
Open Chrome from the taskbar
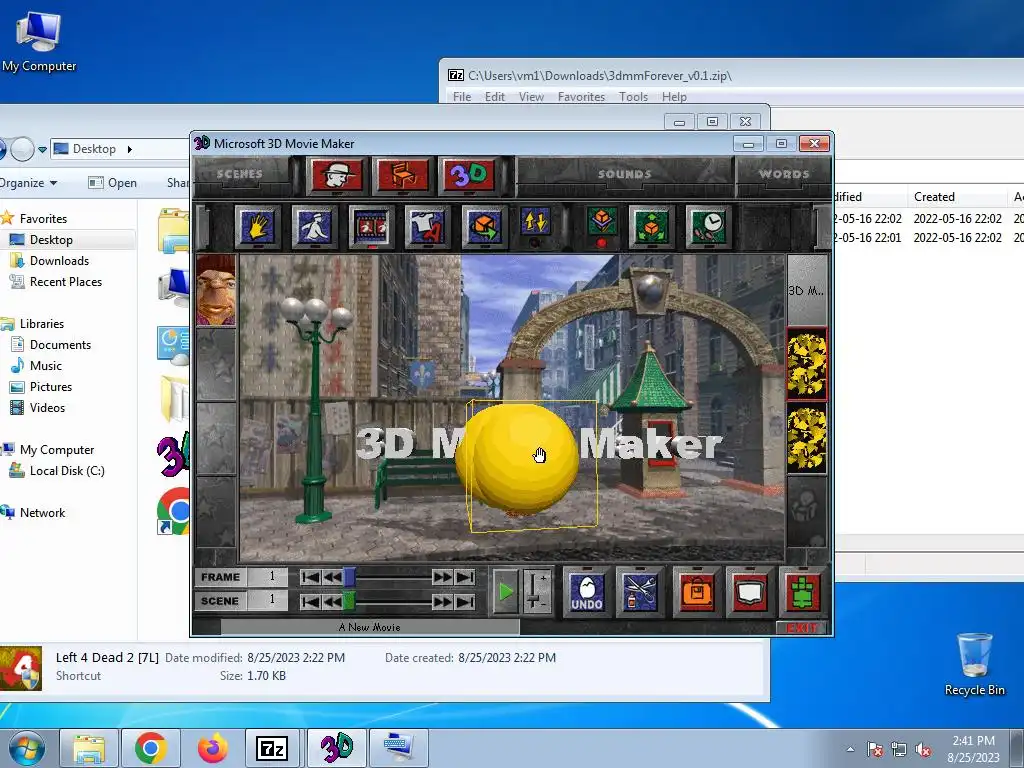[x=151, y=748]
